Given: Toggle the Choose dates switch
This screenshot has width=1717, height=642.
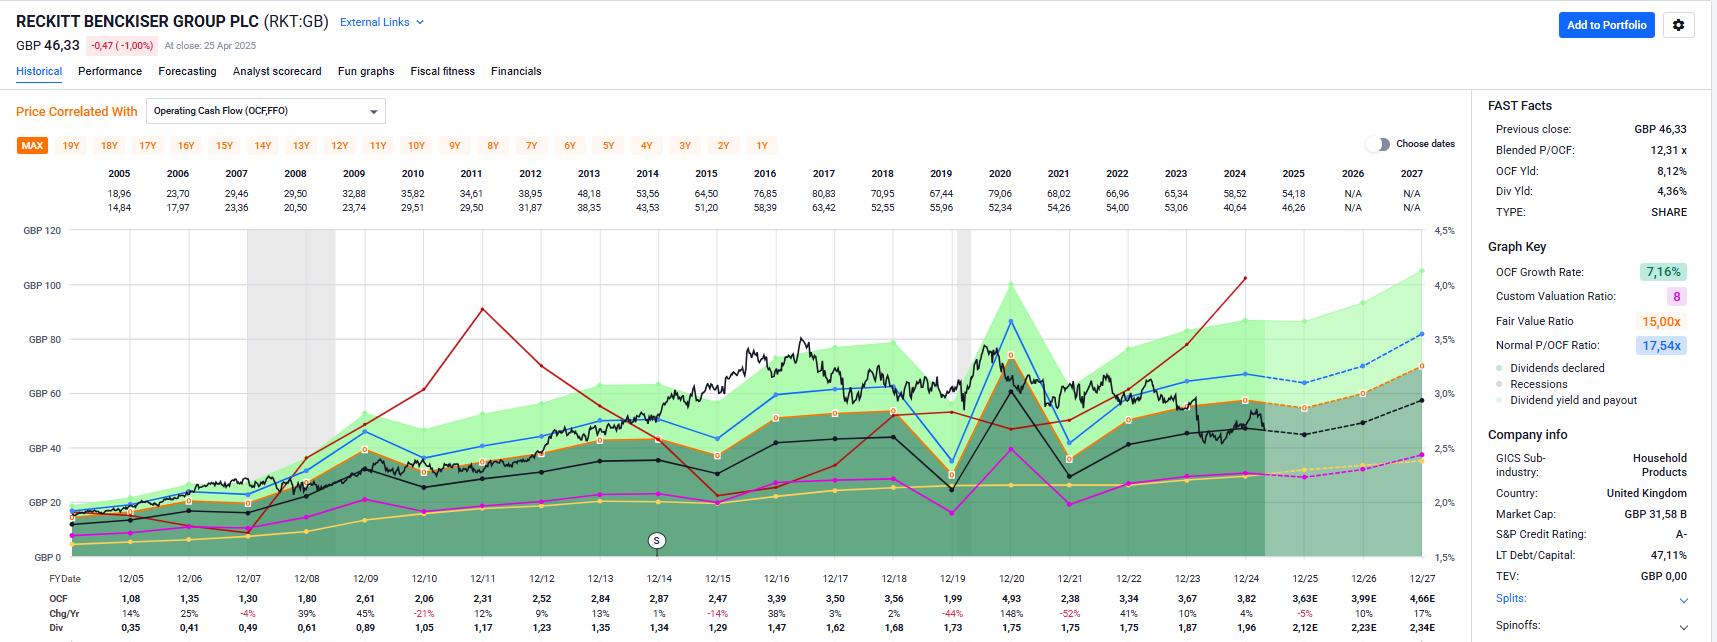Looking at the screenshot, I should click(1378, 144).
